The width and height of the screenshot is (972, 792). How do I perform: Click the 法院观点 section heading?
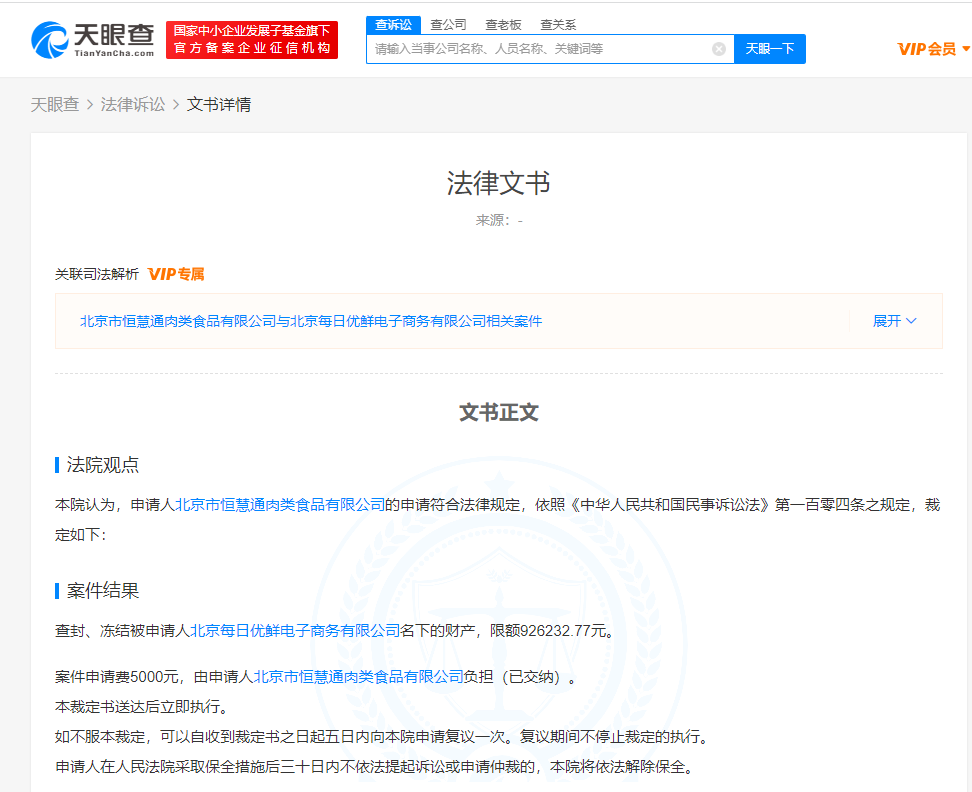[103, 465]
